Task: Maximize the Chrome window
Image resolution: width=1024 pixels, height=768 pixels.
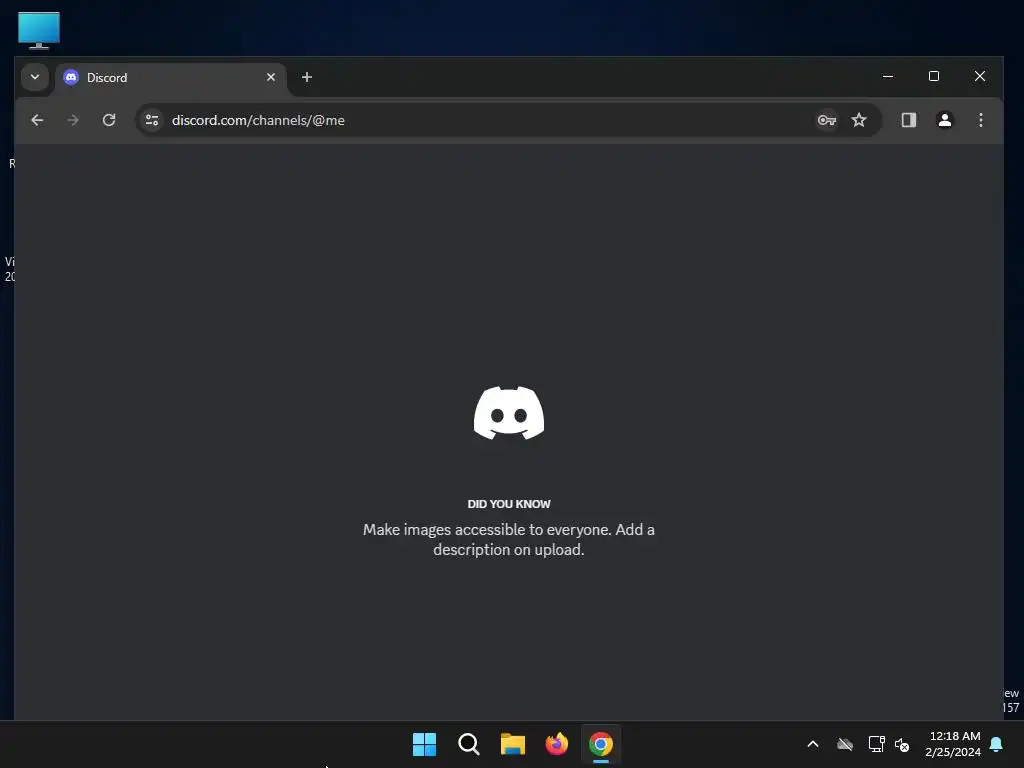Action: point(934,76)
